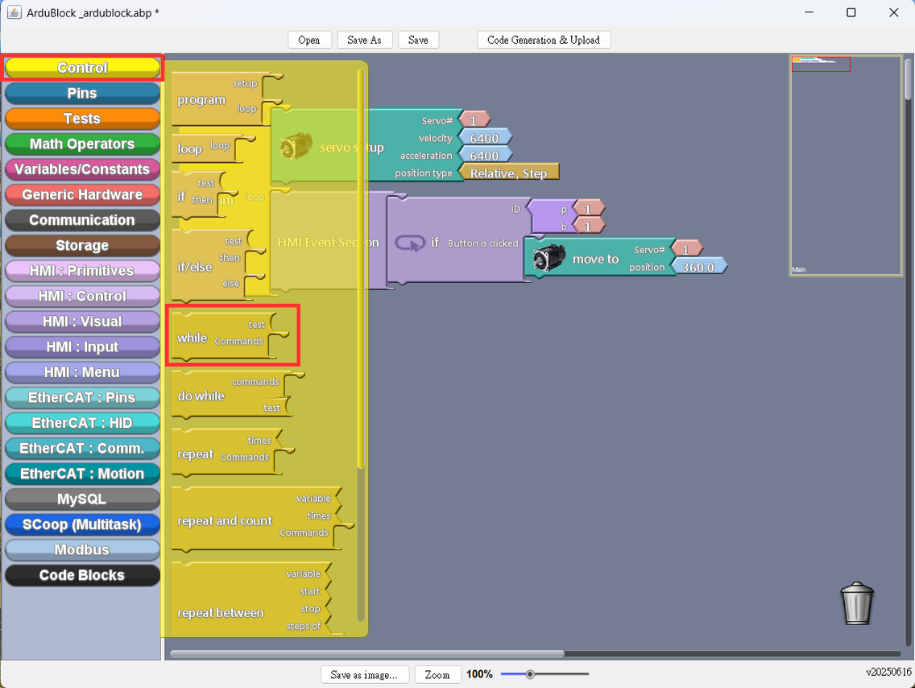
Task: Open the Relative, Step position type
Action: point(509,173)
